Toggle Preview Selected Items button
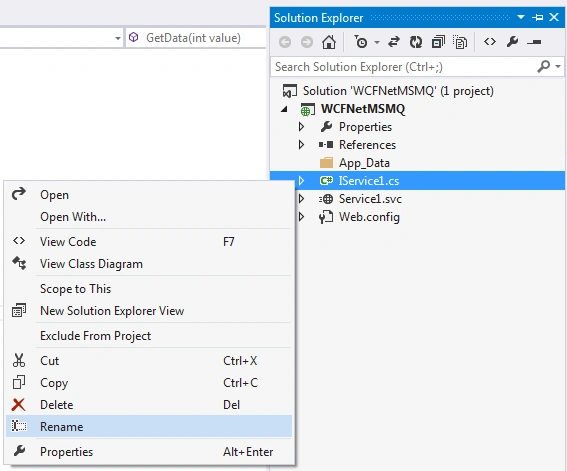567x471 pixels. pyautogui.click(x=534, y=42)
